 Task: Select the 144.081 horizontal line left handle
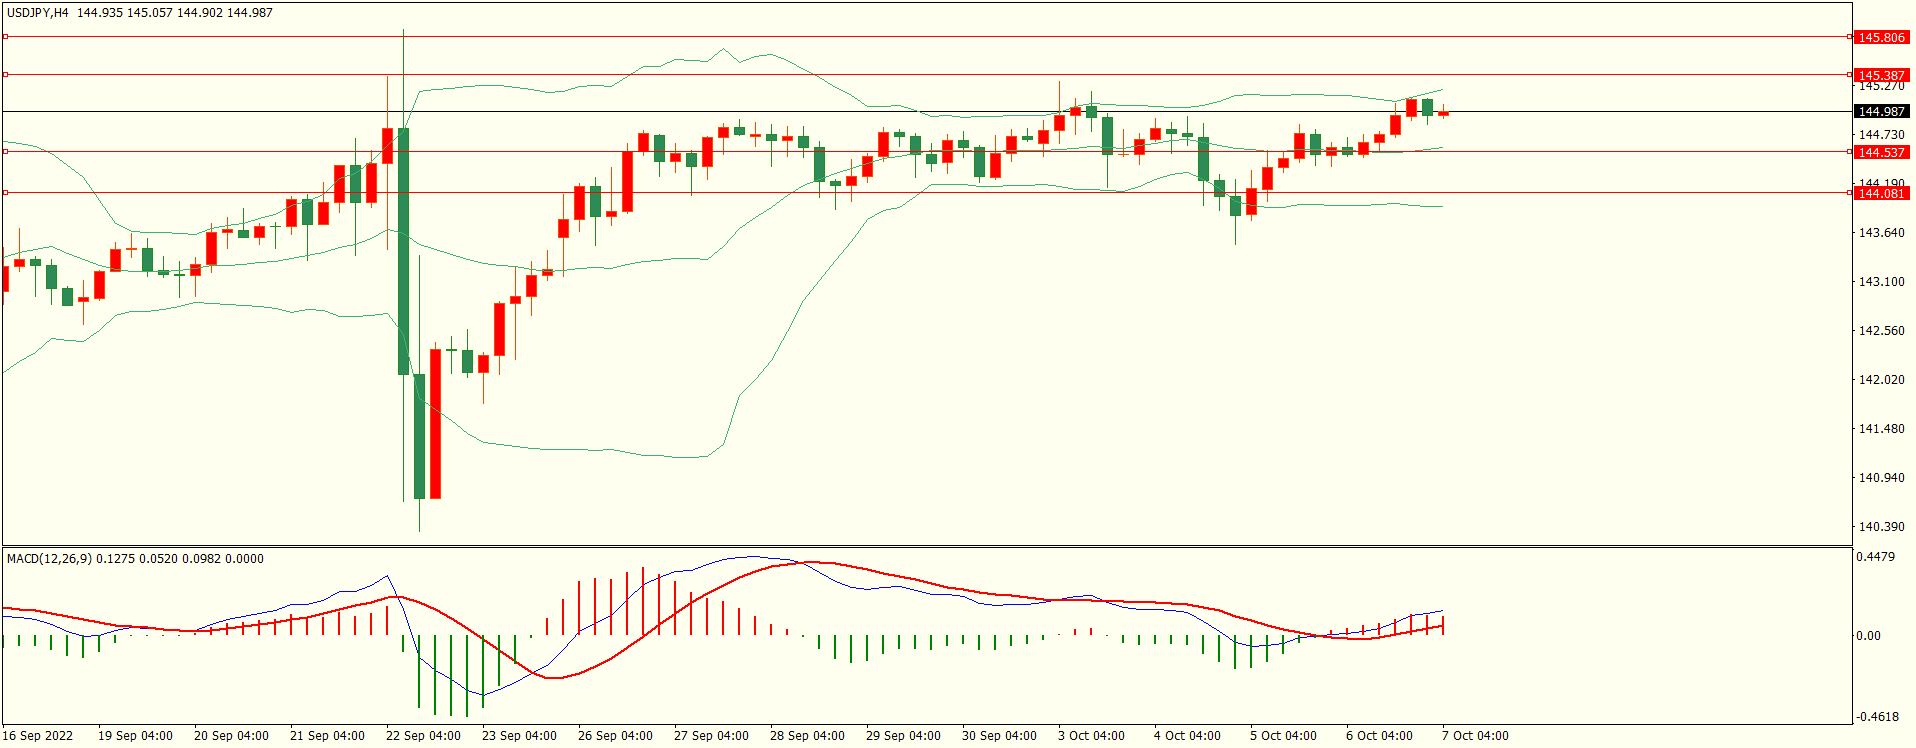[x=5, y=193]
